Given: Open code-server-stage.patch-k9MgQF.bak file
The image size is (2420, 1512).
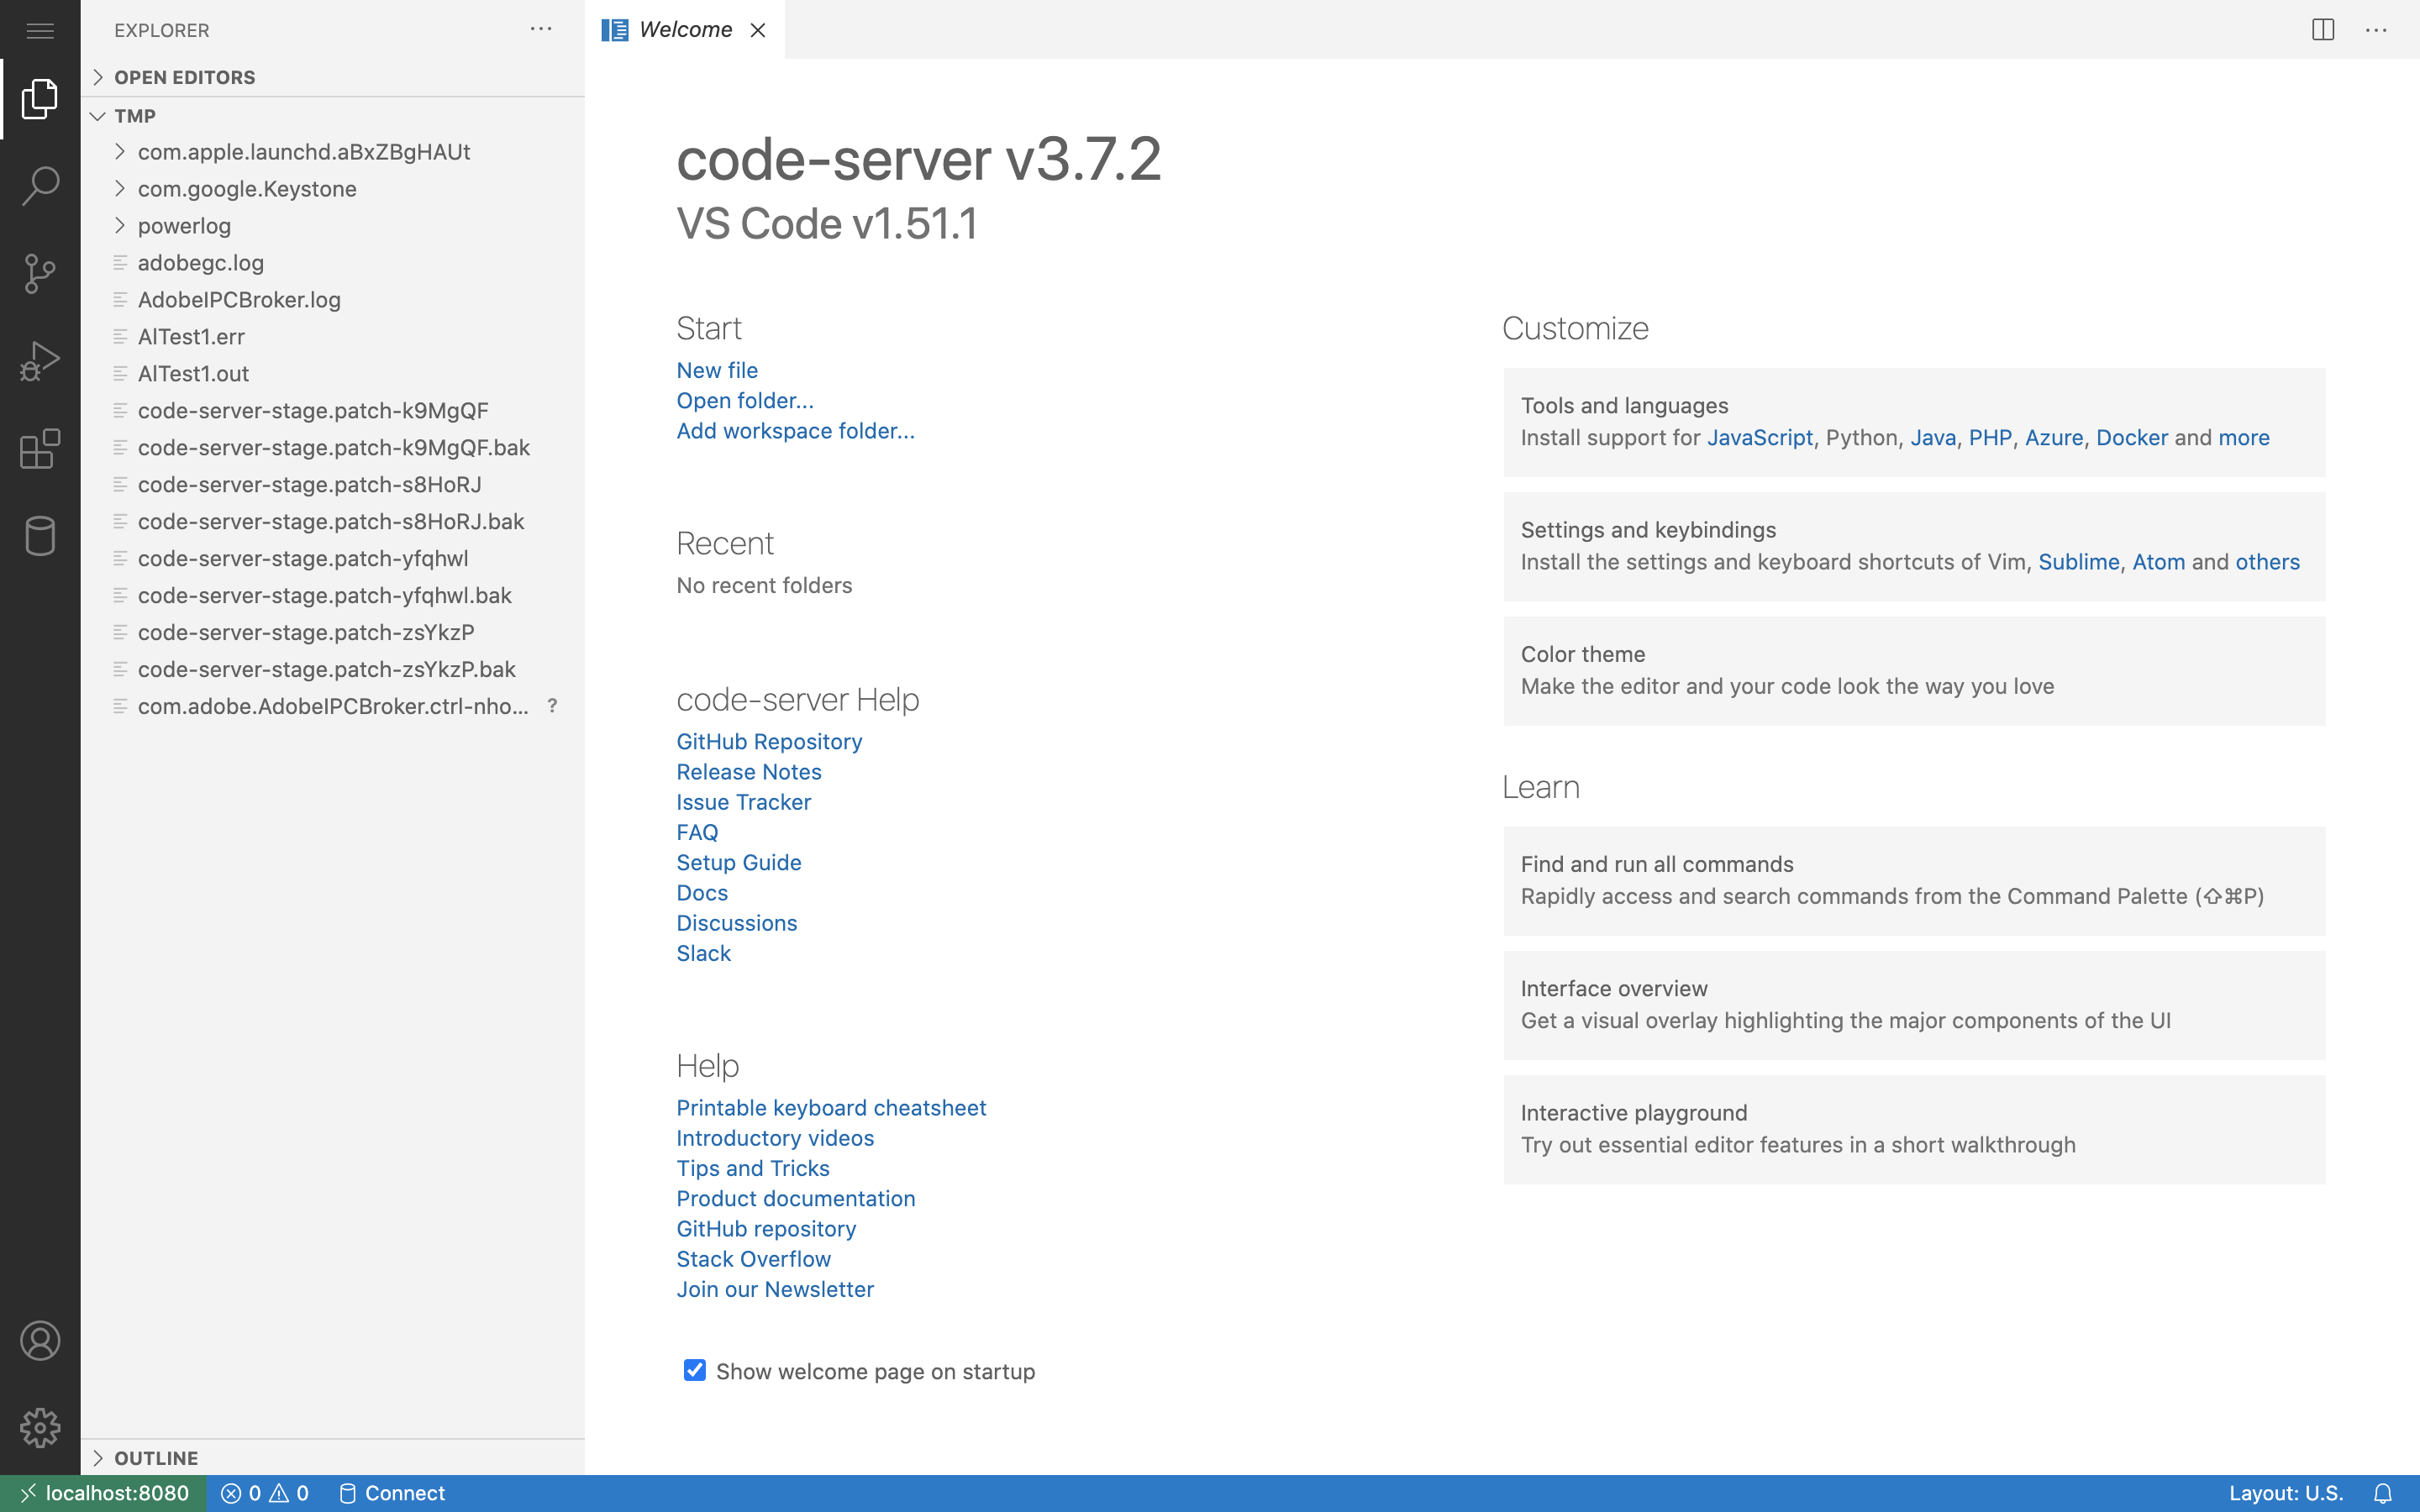Looking at the screenshot, I should click(x=333, y=448).
